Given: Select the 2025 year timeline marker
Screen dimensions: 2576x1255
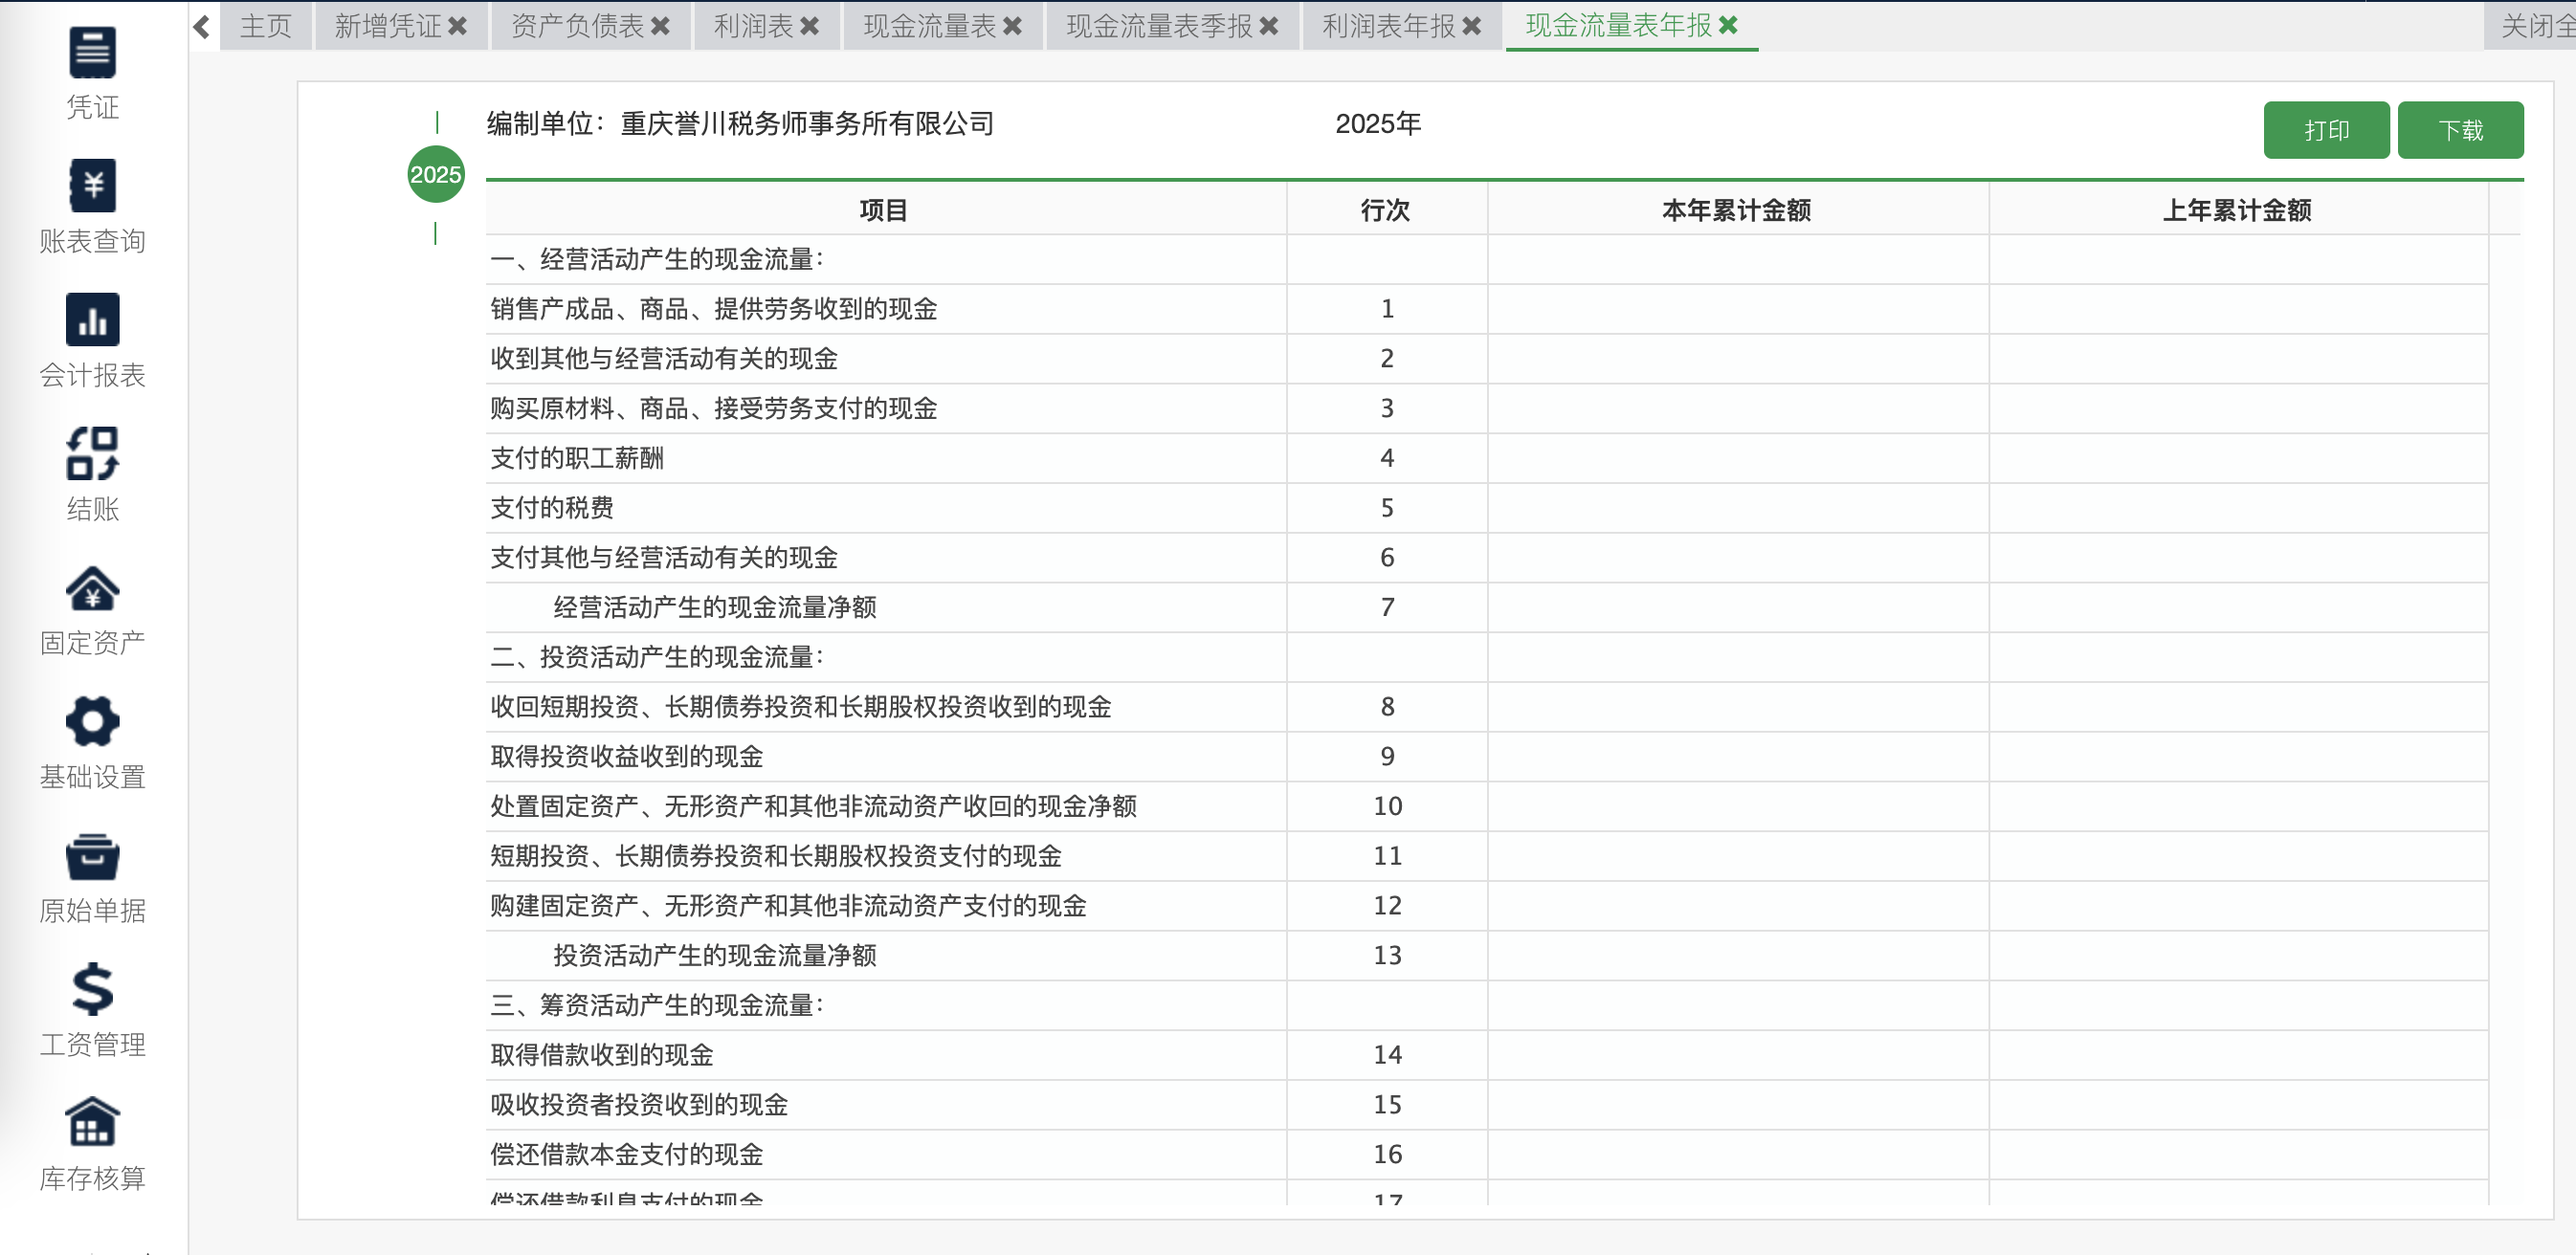Looking at the screenshot, I should 436,175.
